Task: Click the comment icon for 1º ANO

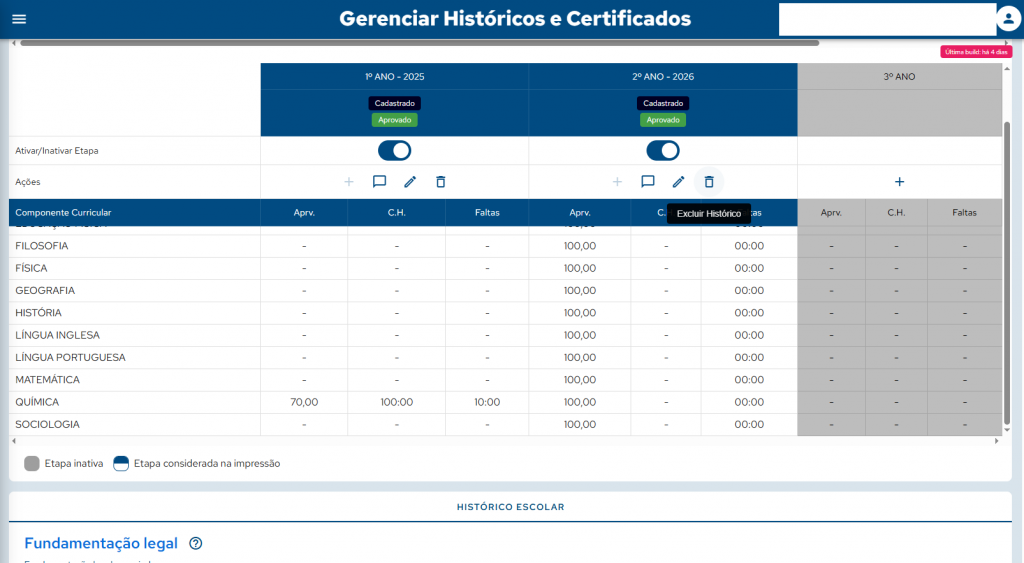Action: 379,182
